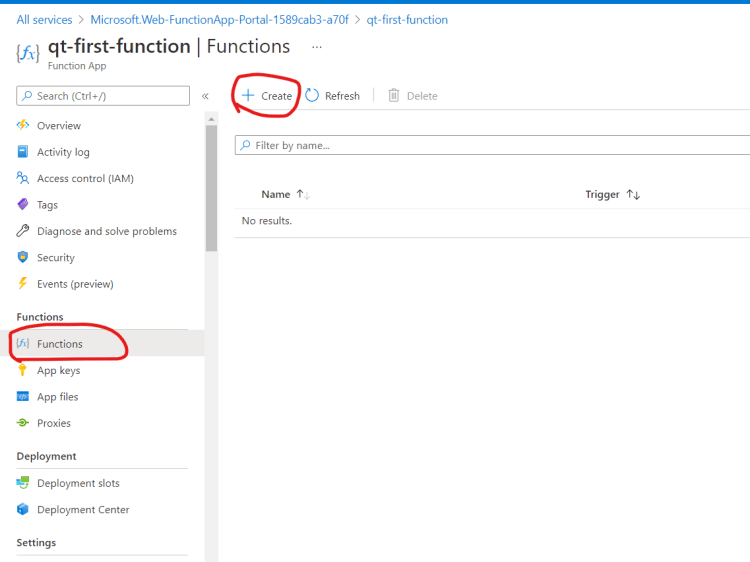Click the Trigger column header text

coord(602,194)
